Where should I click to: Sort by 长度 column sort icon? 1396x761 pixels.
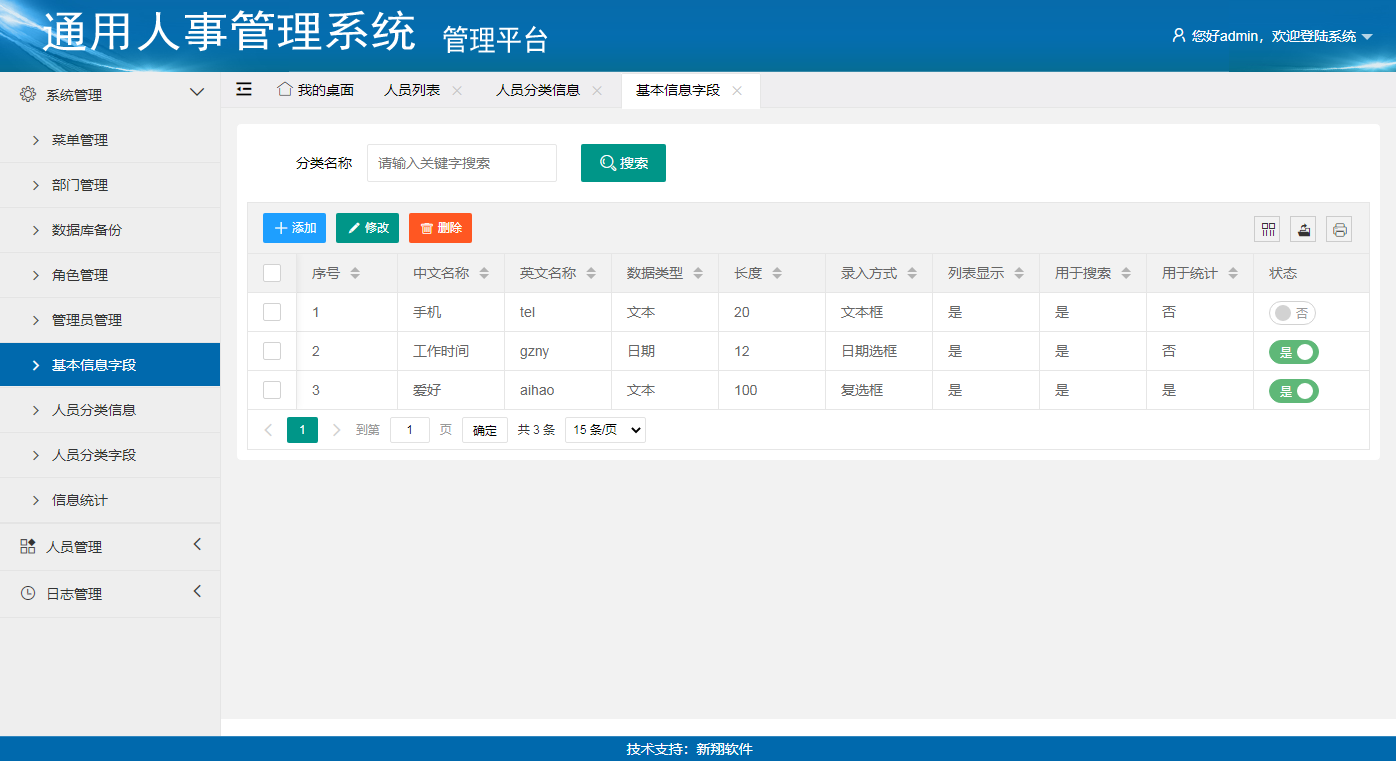777,273
